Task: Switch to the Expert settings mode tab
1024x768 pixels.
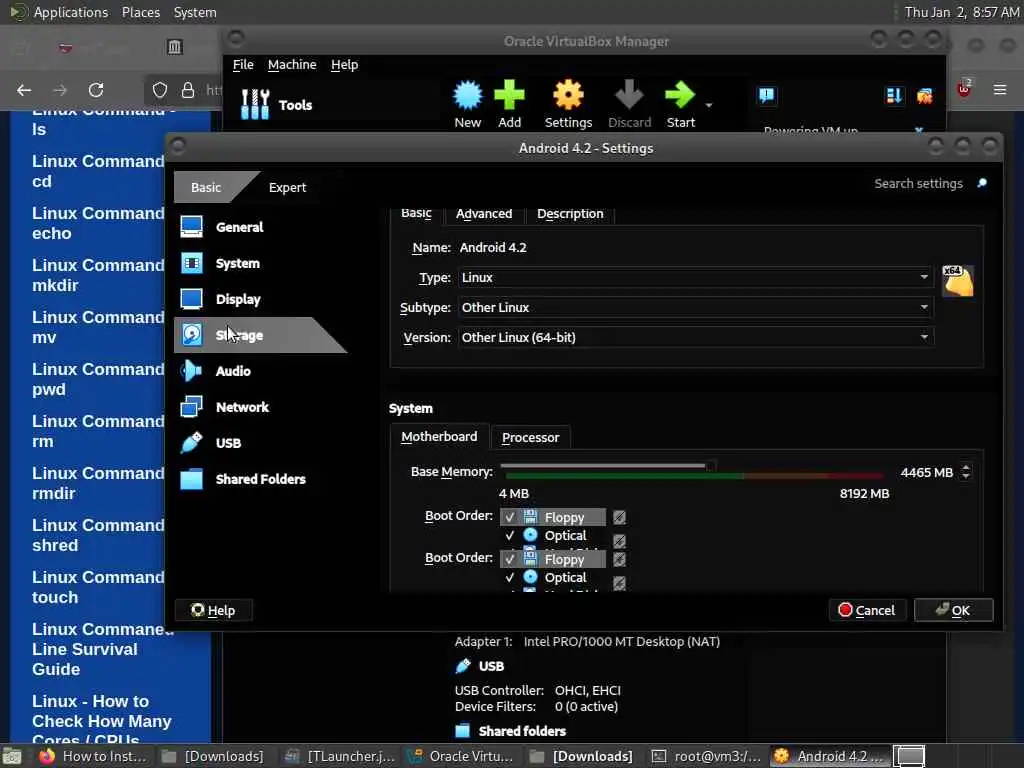Action: (287, 187)
